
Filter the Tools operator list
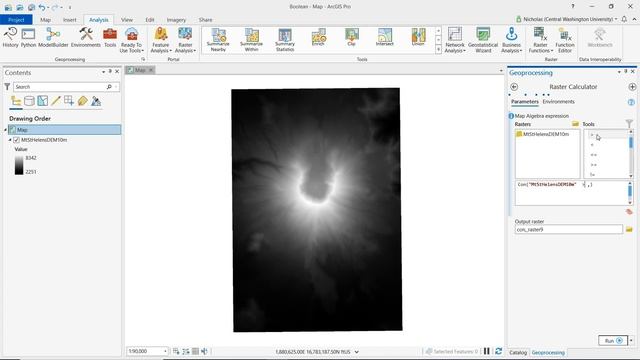pyautogui.click(x=629, y=123)
